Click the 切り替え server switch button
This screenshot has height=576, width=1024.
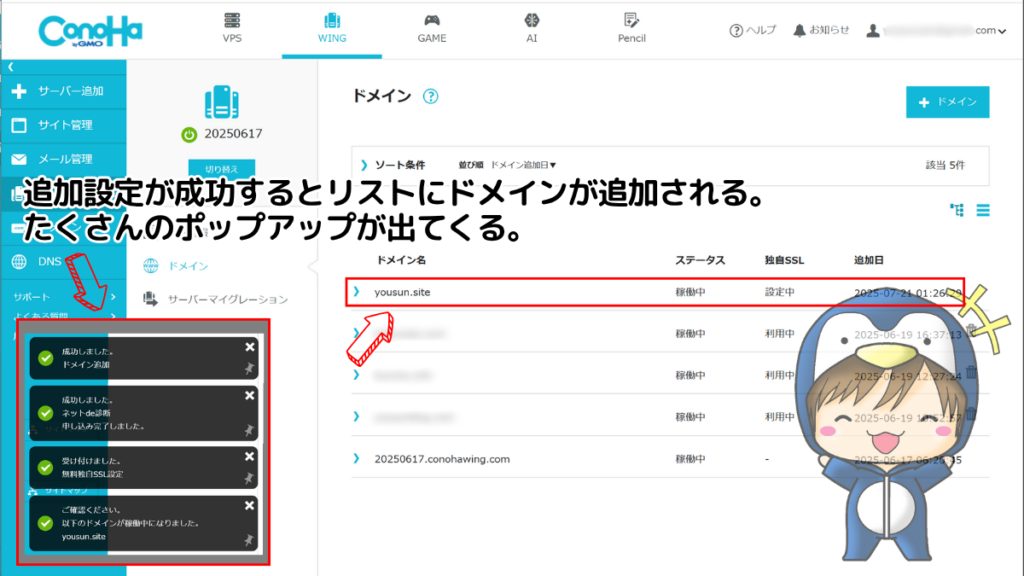[x=221, y=168]
